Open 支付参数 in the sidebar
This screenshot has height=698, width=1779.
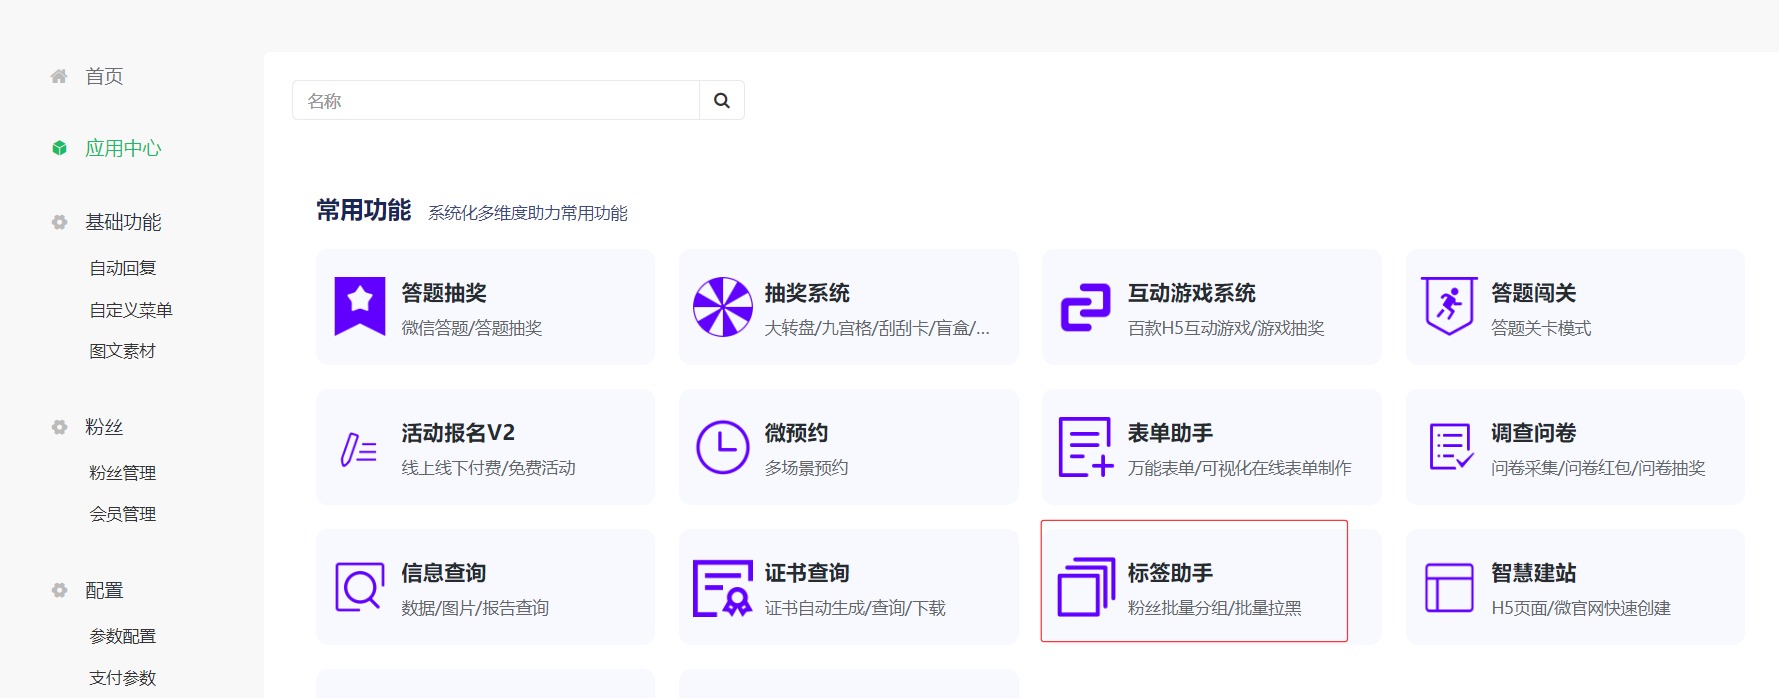[x=123, y=678]
